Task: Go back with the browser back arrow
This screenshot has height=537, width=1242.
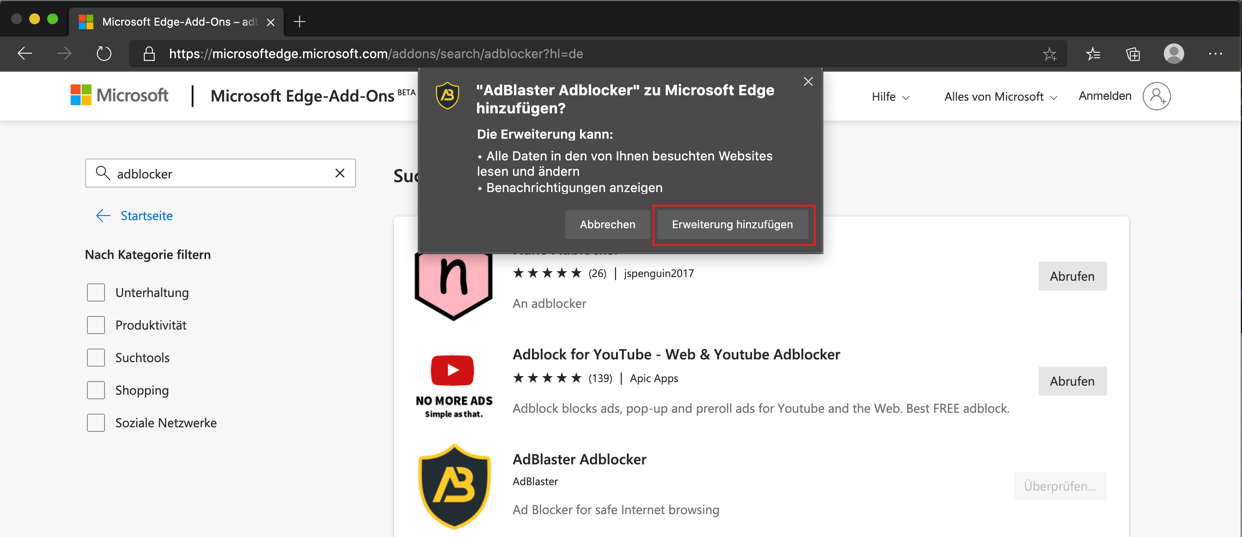Action: pos(25,54)
